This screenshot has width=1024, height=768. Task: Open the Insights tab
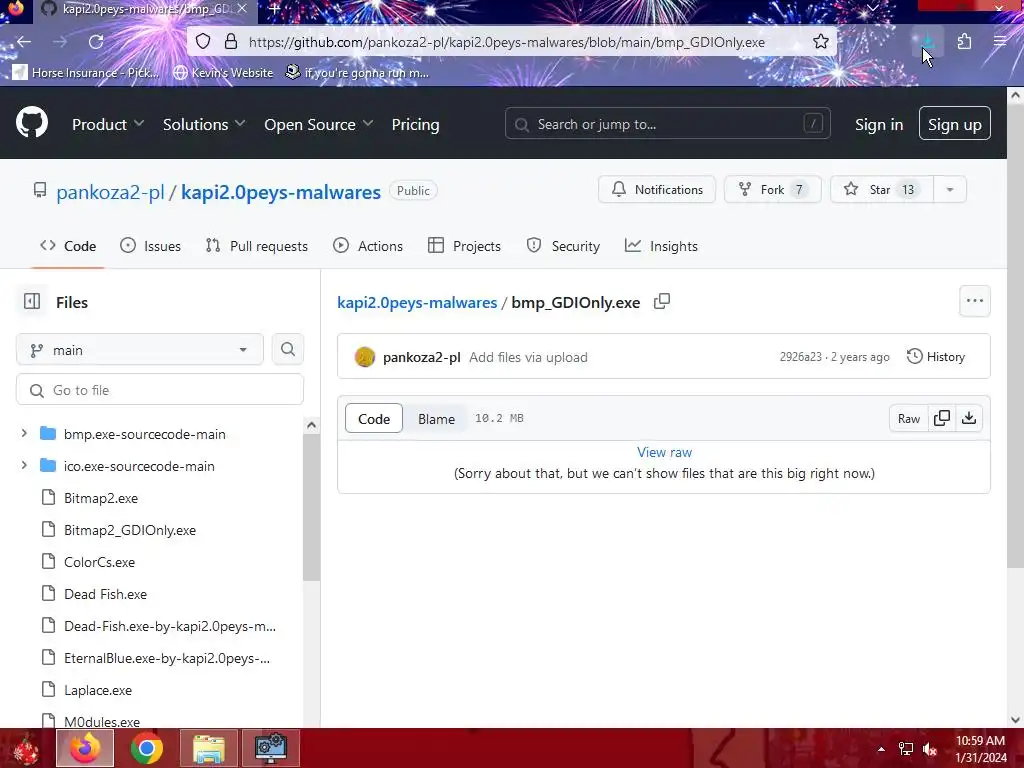tap(662, 246)
